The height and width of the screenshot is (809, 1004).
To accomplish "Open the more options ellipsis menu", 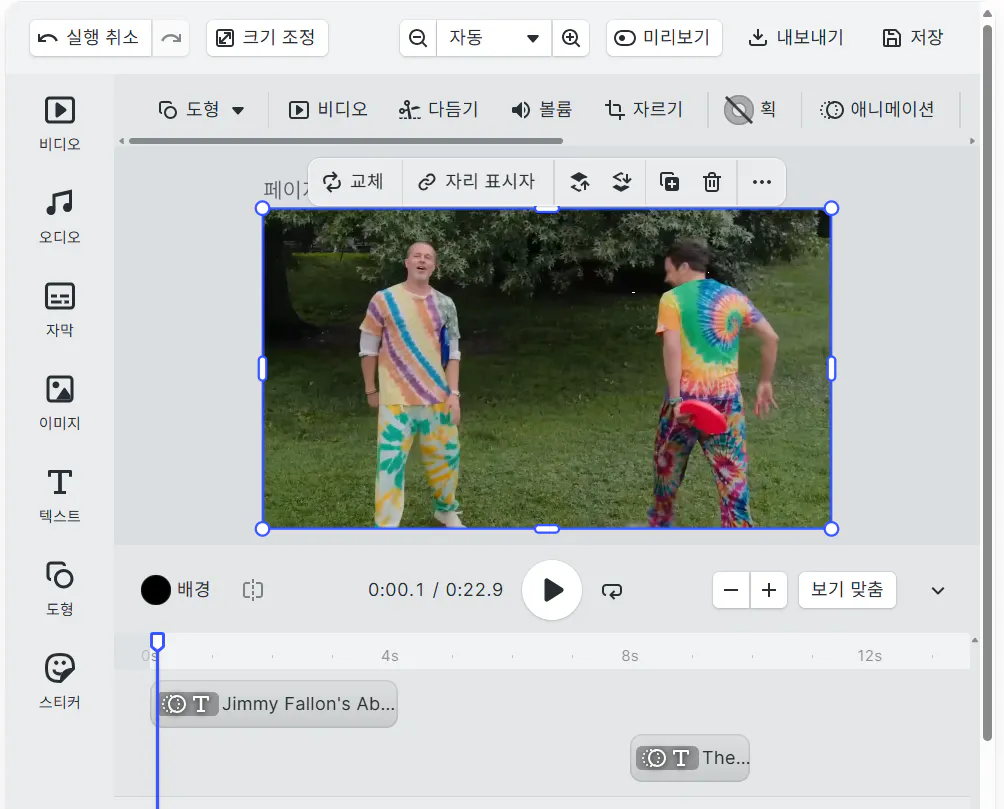I will pyautogui.click(x=762, y=182).
